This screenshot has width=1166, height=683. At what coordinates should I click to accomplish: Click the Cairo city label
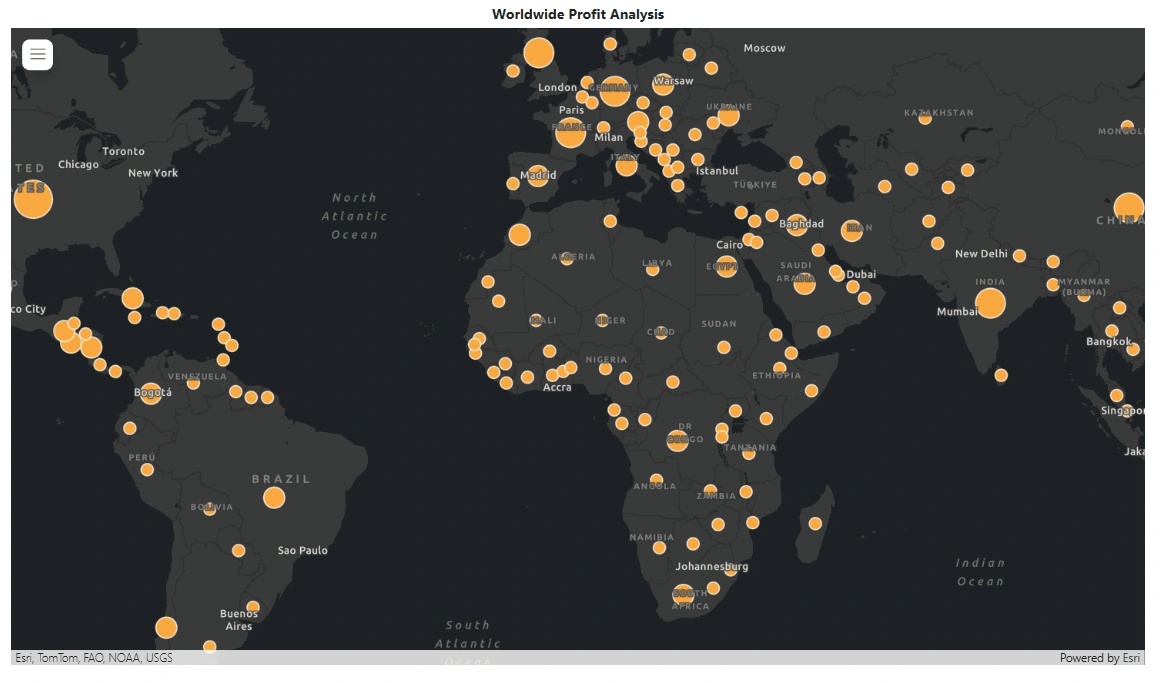(729, 245)
